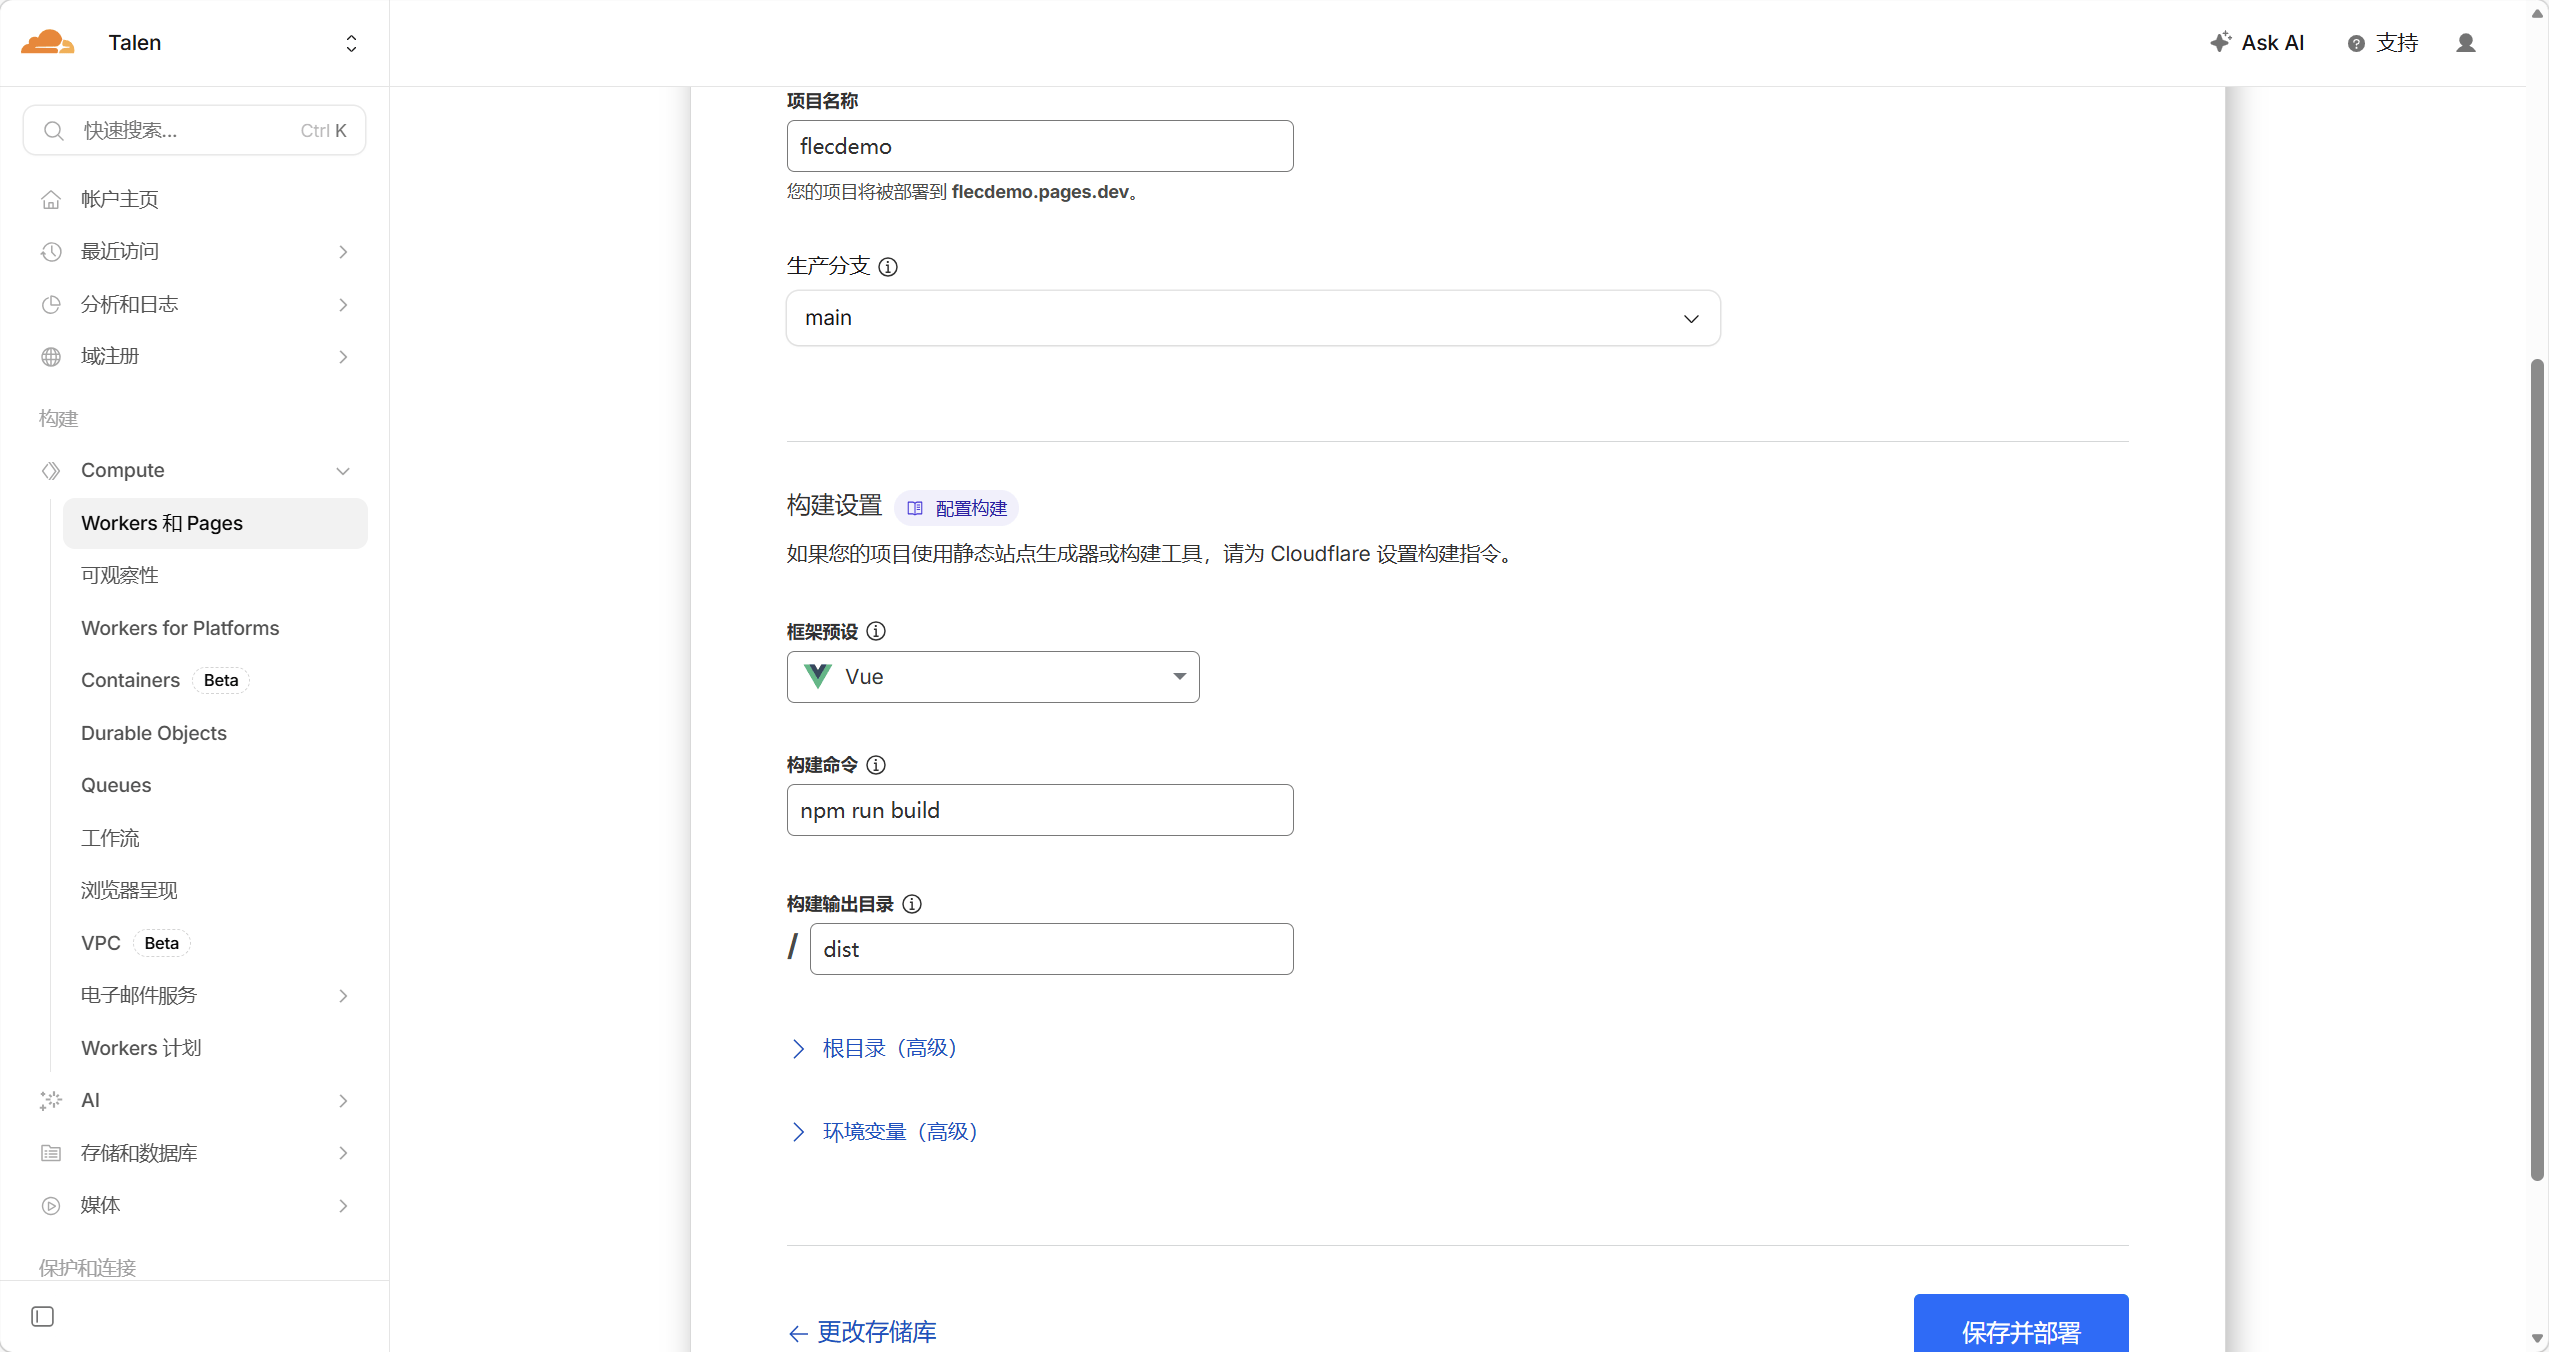
Task: Click the AI sparkle icon in sidebar
Action: 50,1100
